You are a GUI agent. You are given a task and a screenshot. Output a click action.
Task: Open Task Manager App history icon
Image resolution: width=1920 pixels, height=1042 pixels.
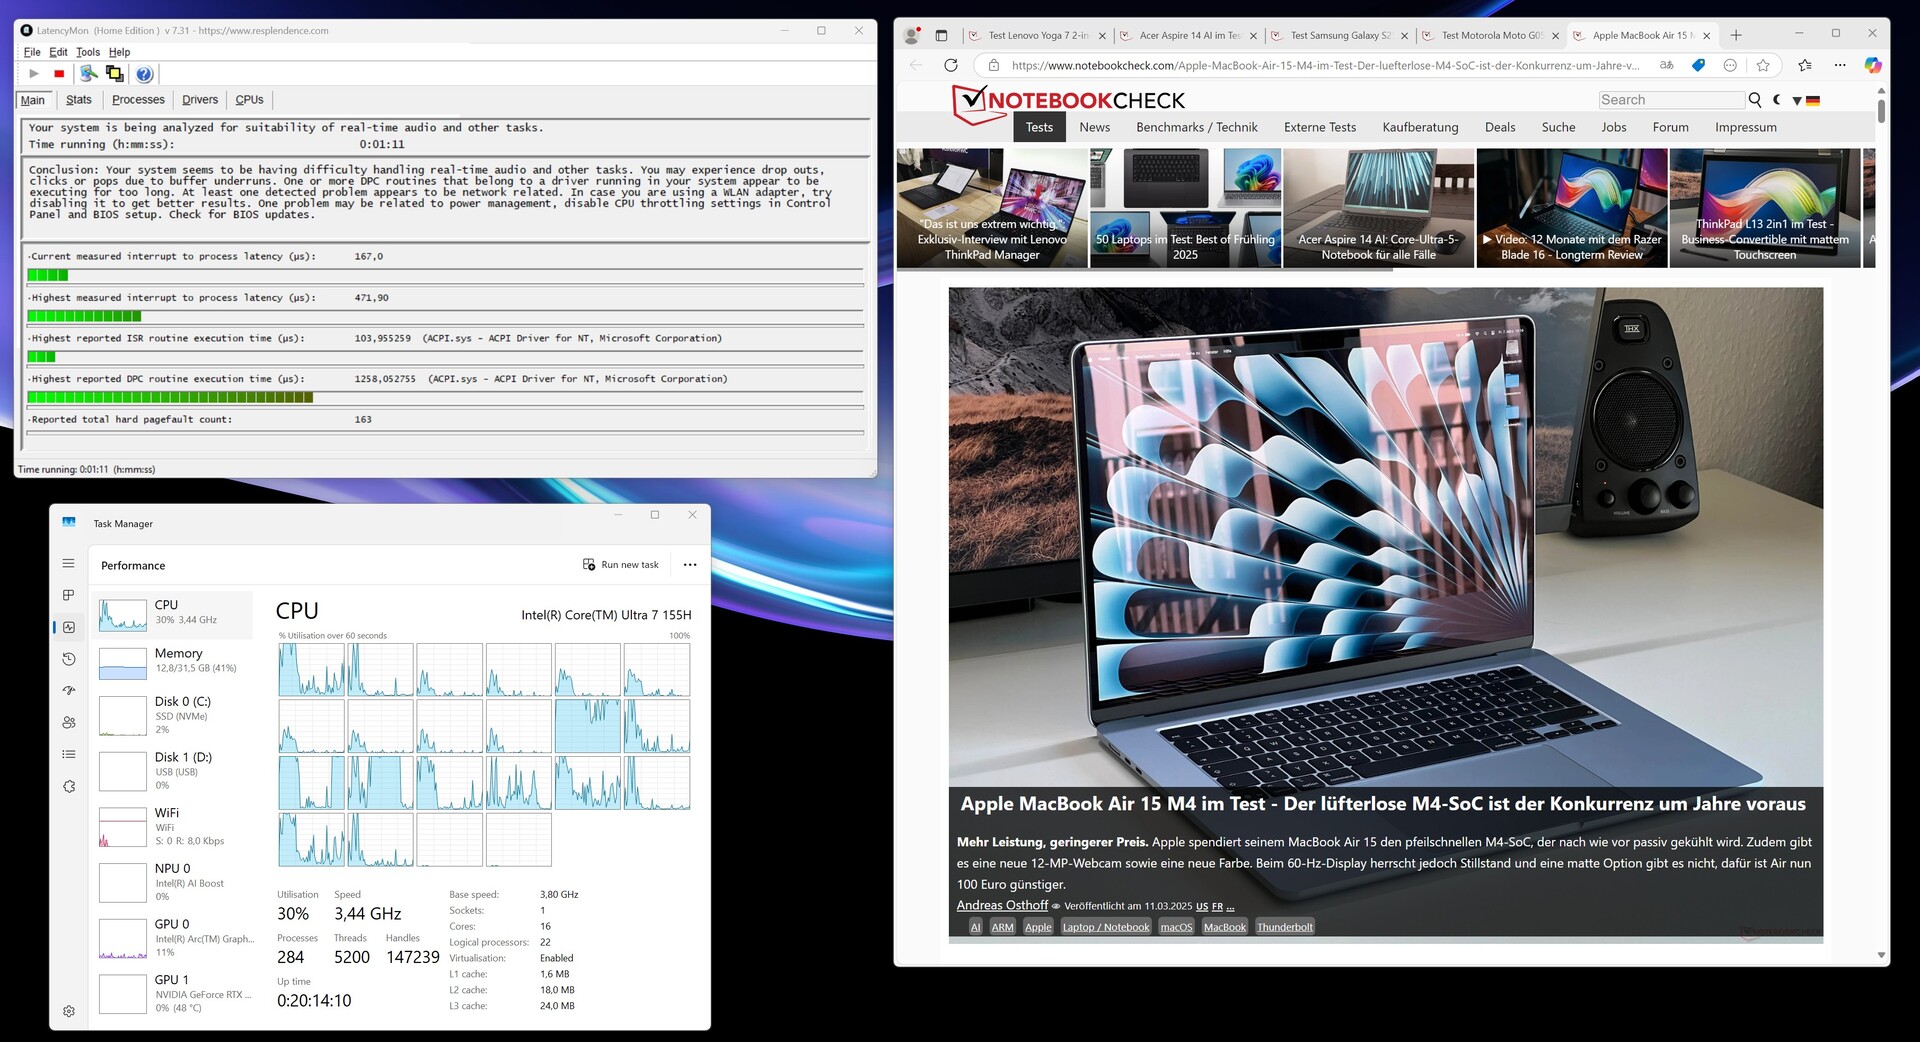(68, 659)
